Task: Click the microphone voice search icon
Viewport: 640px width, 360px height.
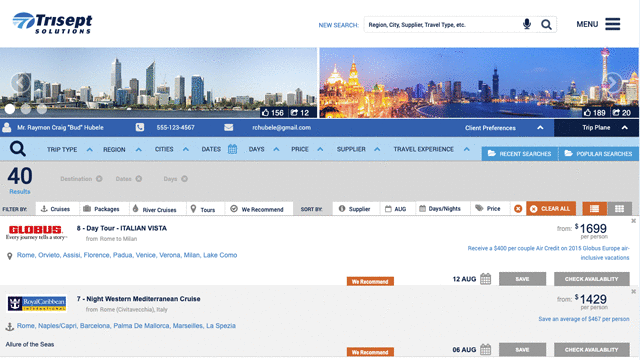Action: [527, 24]
